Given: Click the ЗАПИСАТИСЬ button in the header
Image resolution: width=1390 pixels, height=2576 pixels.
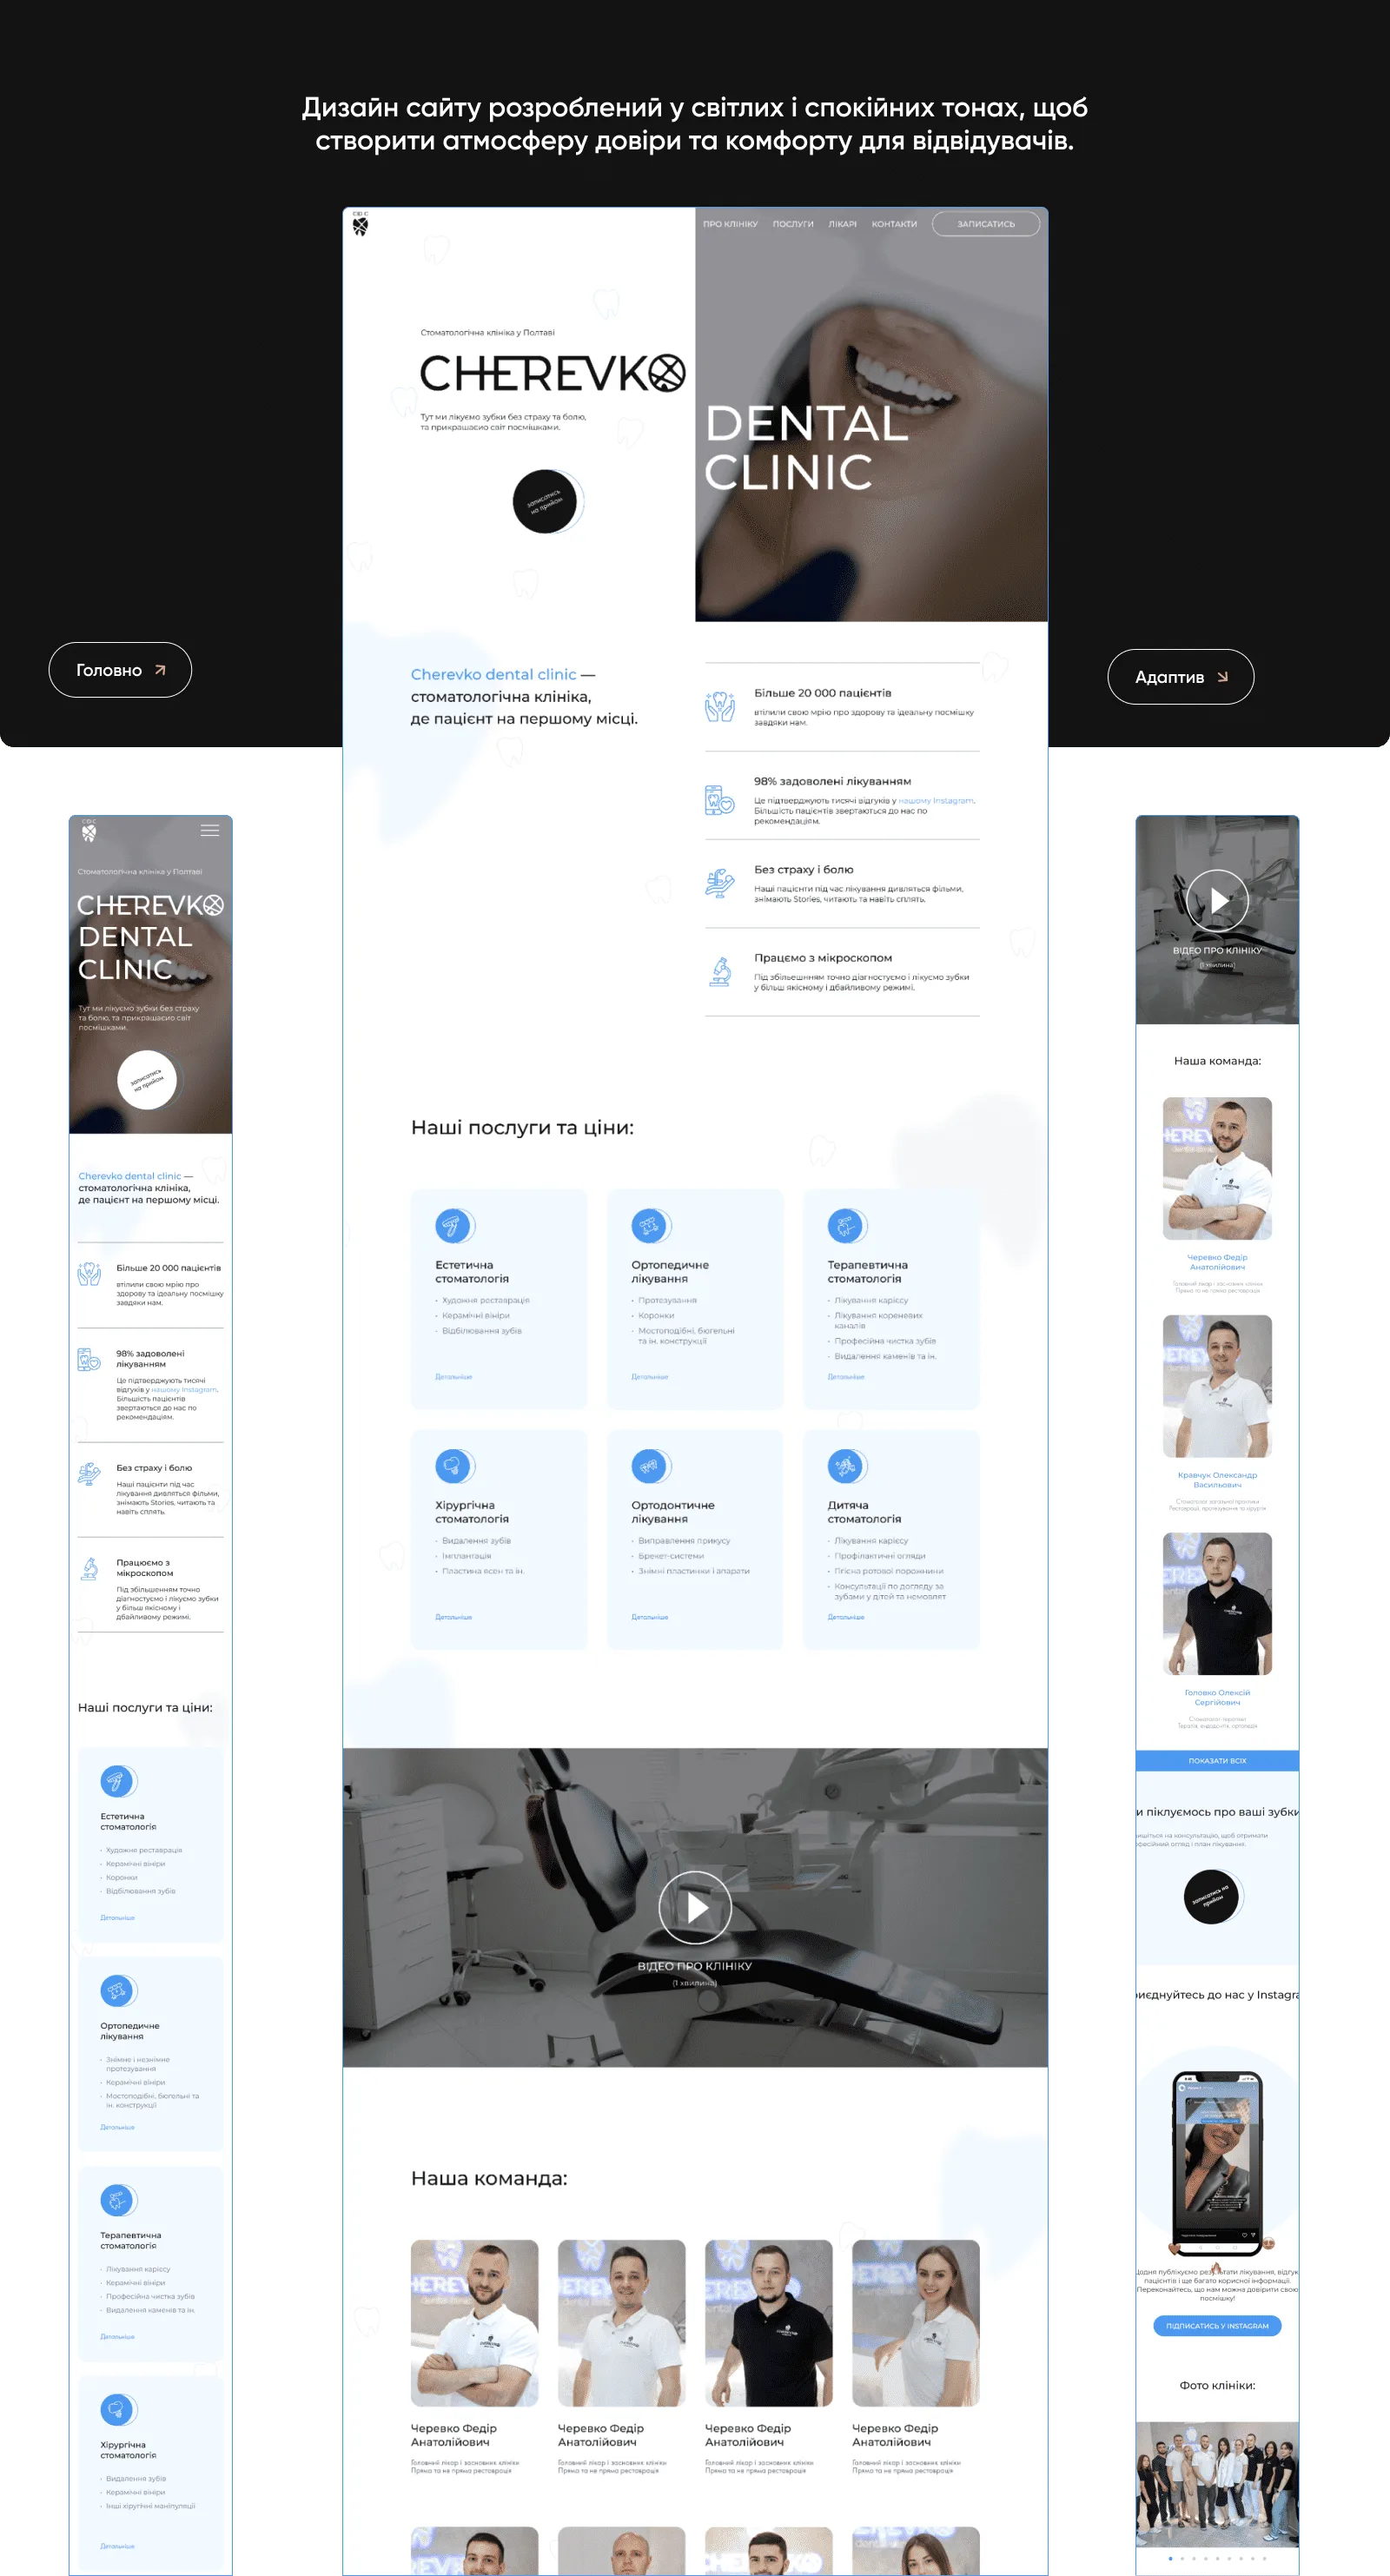Looking at the screenshot, I should pyautogui.click(x=986, y=224).
